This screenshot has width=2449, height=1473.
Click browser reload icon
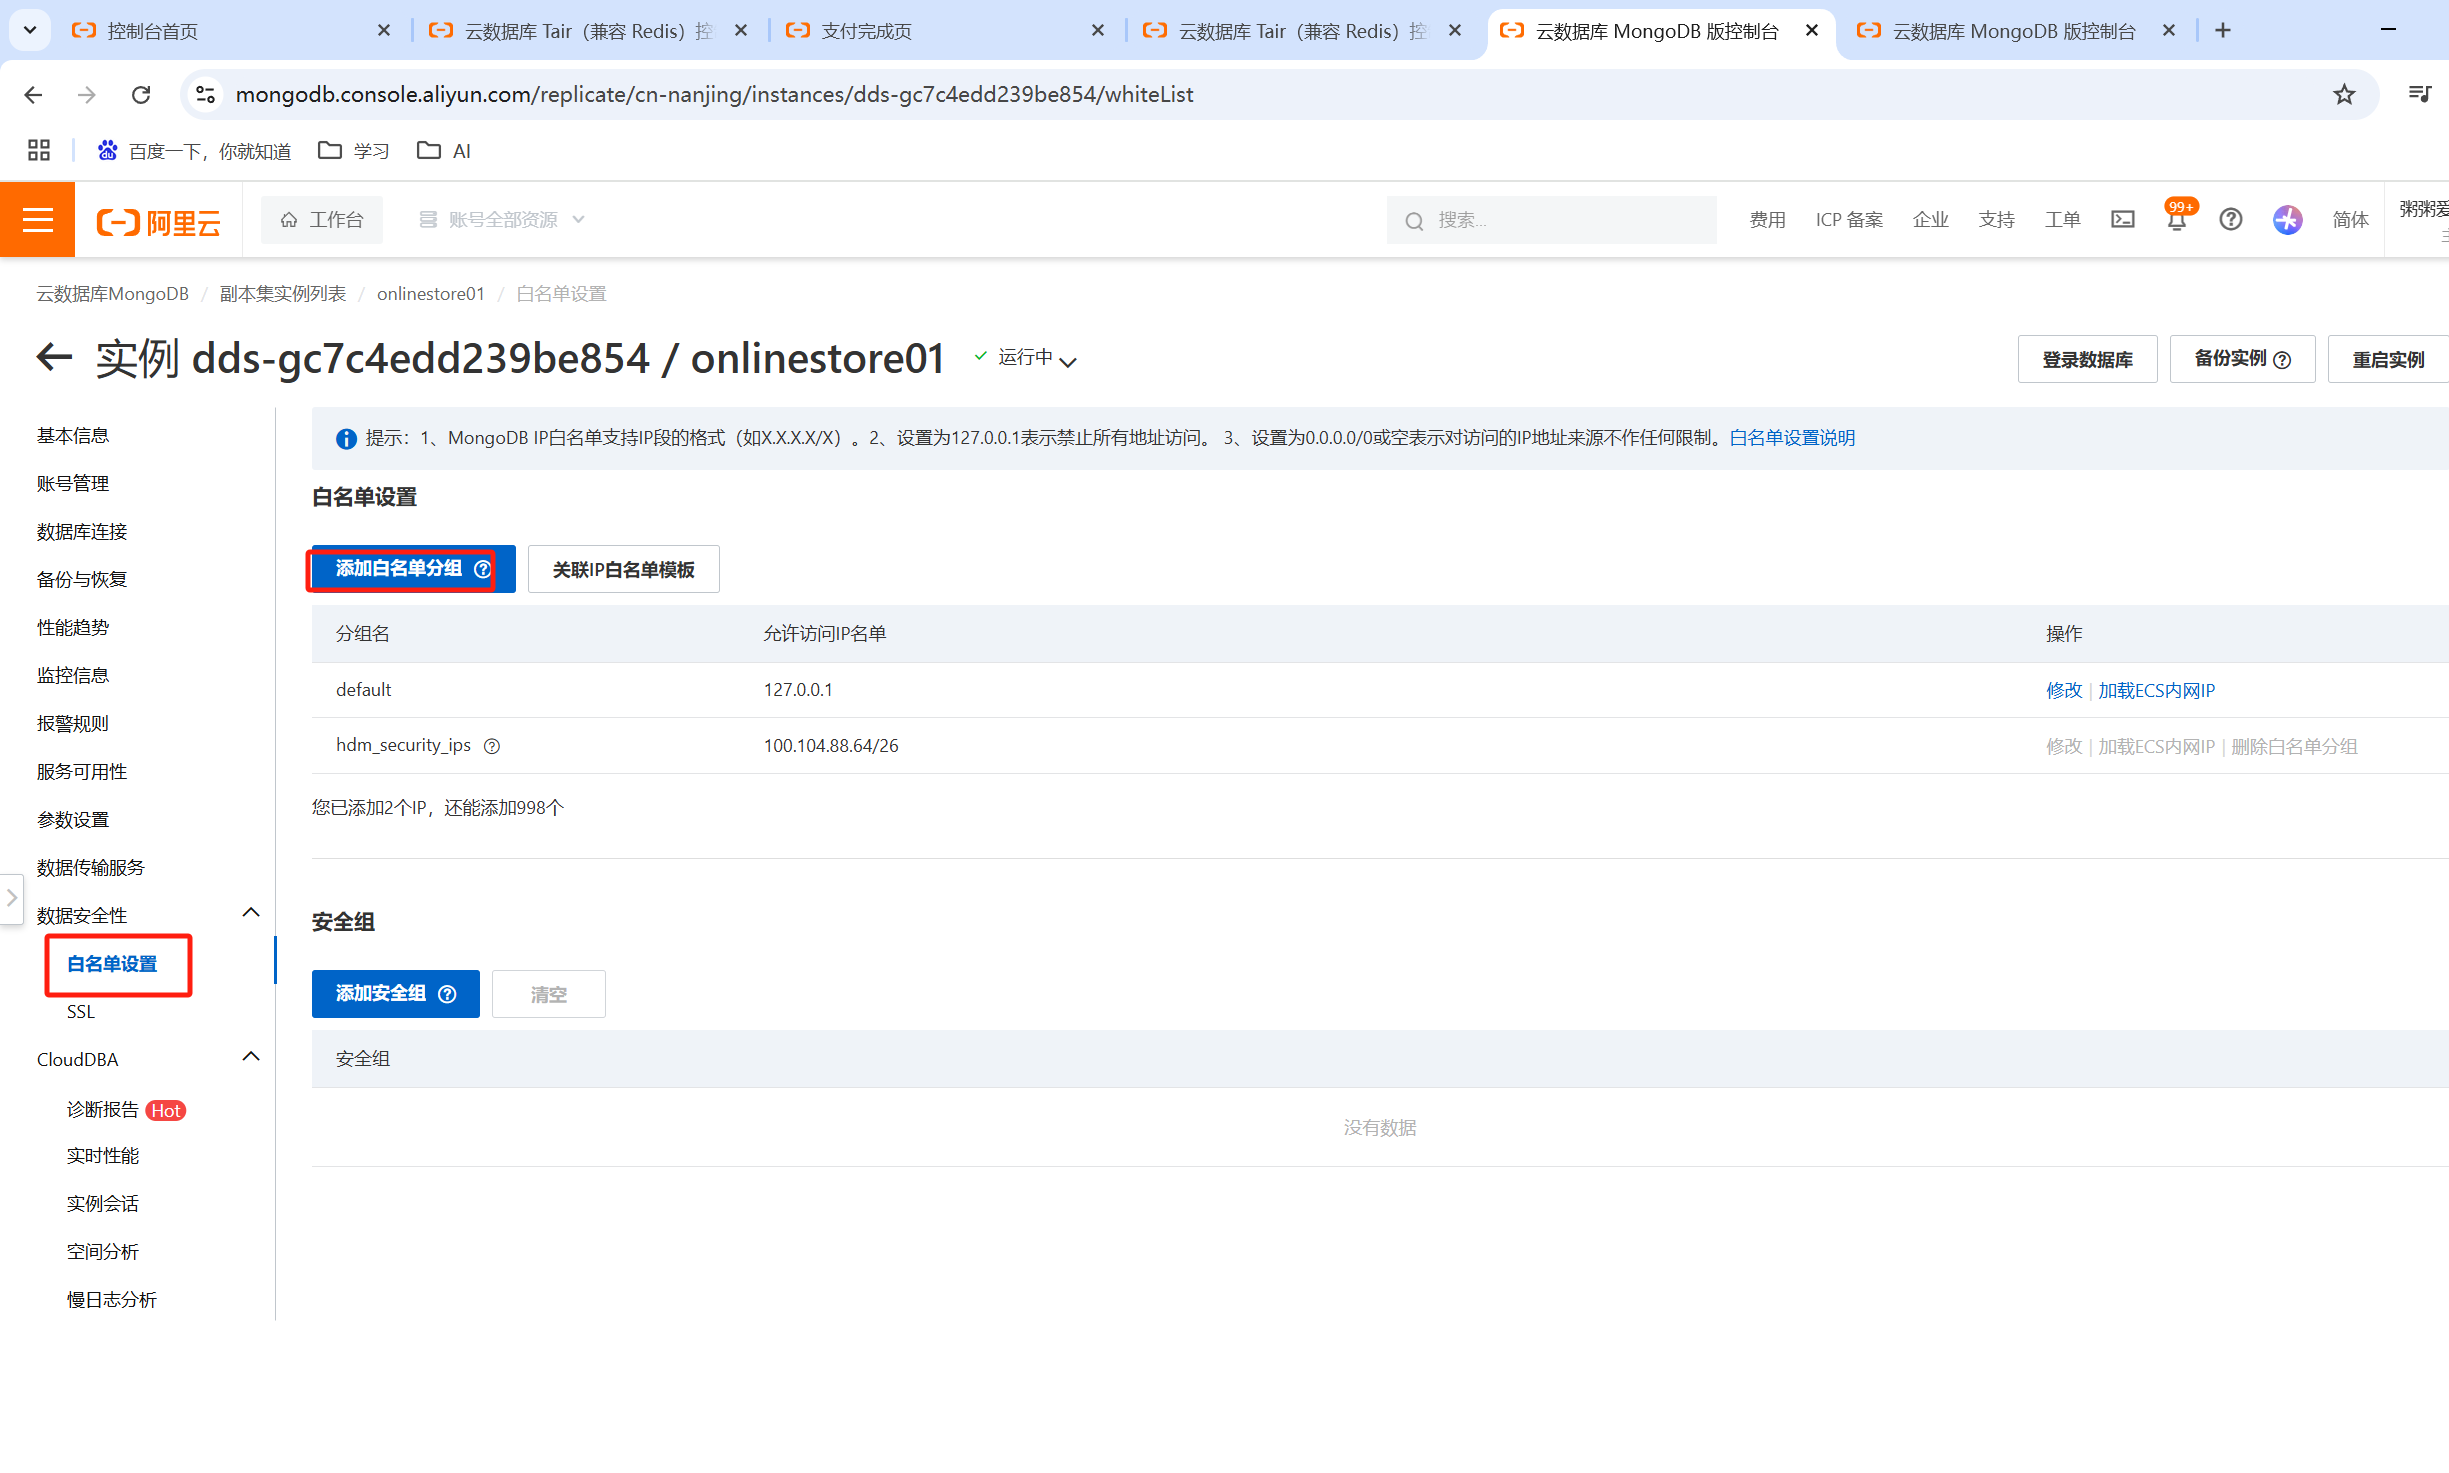[x=141, y=94]
